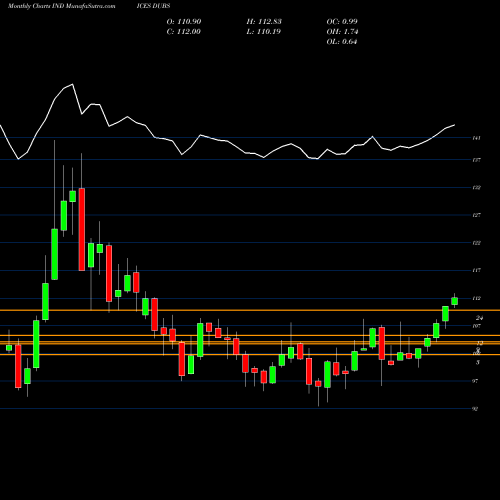
Task: Click the 92 price axis label
Action: [x=475, y=409]
